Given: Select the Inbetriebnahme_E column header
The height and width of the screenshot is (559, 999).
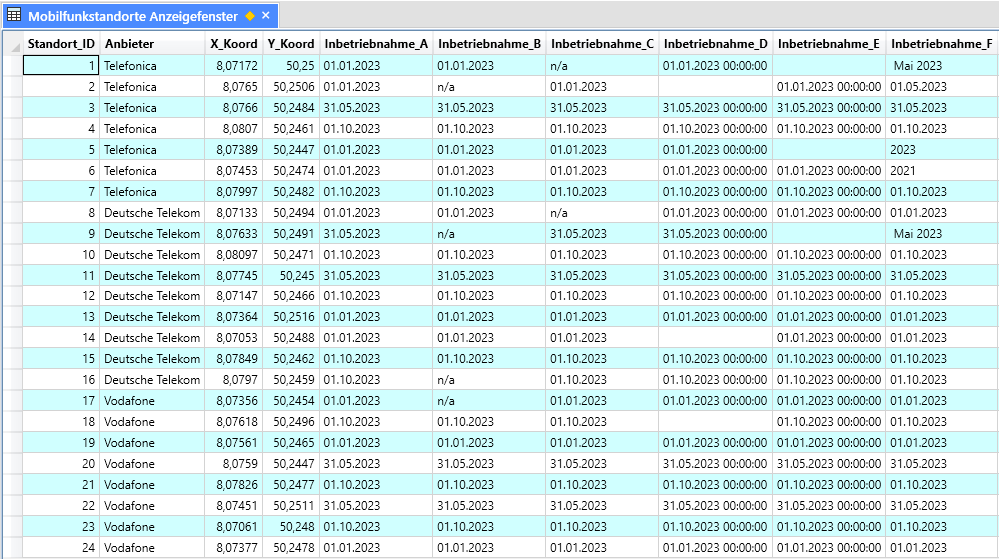Looking at the screenshot, I should (829, 44).
